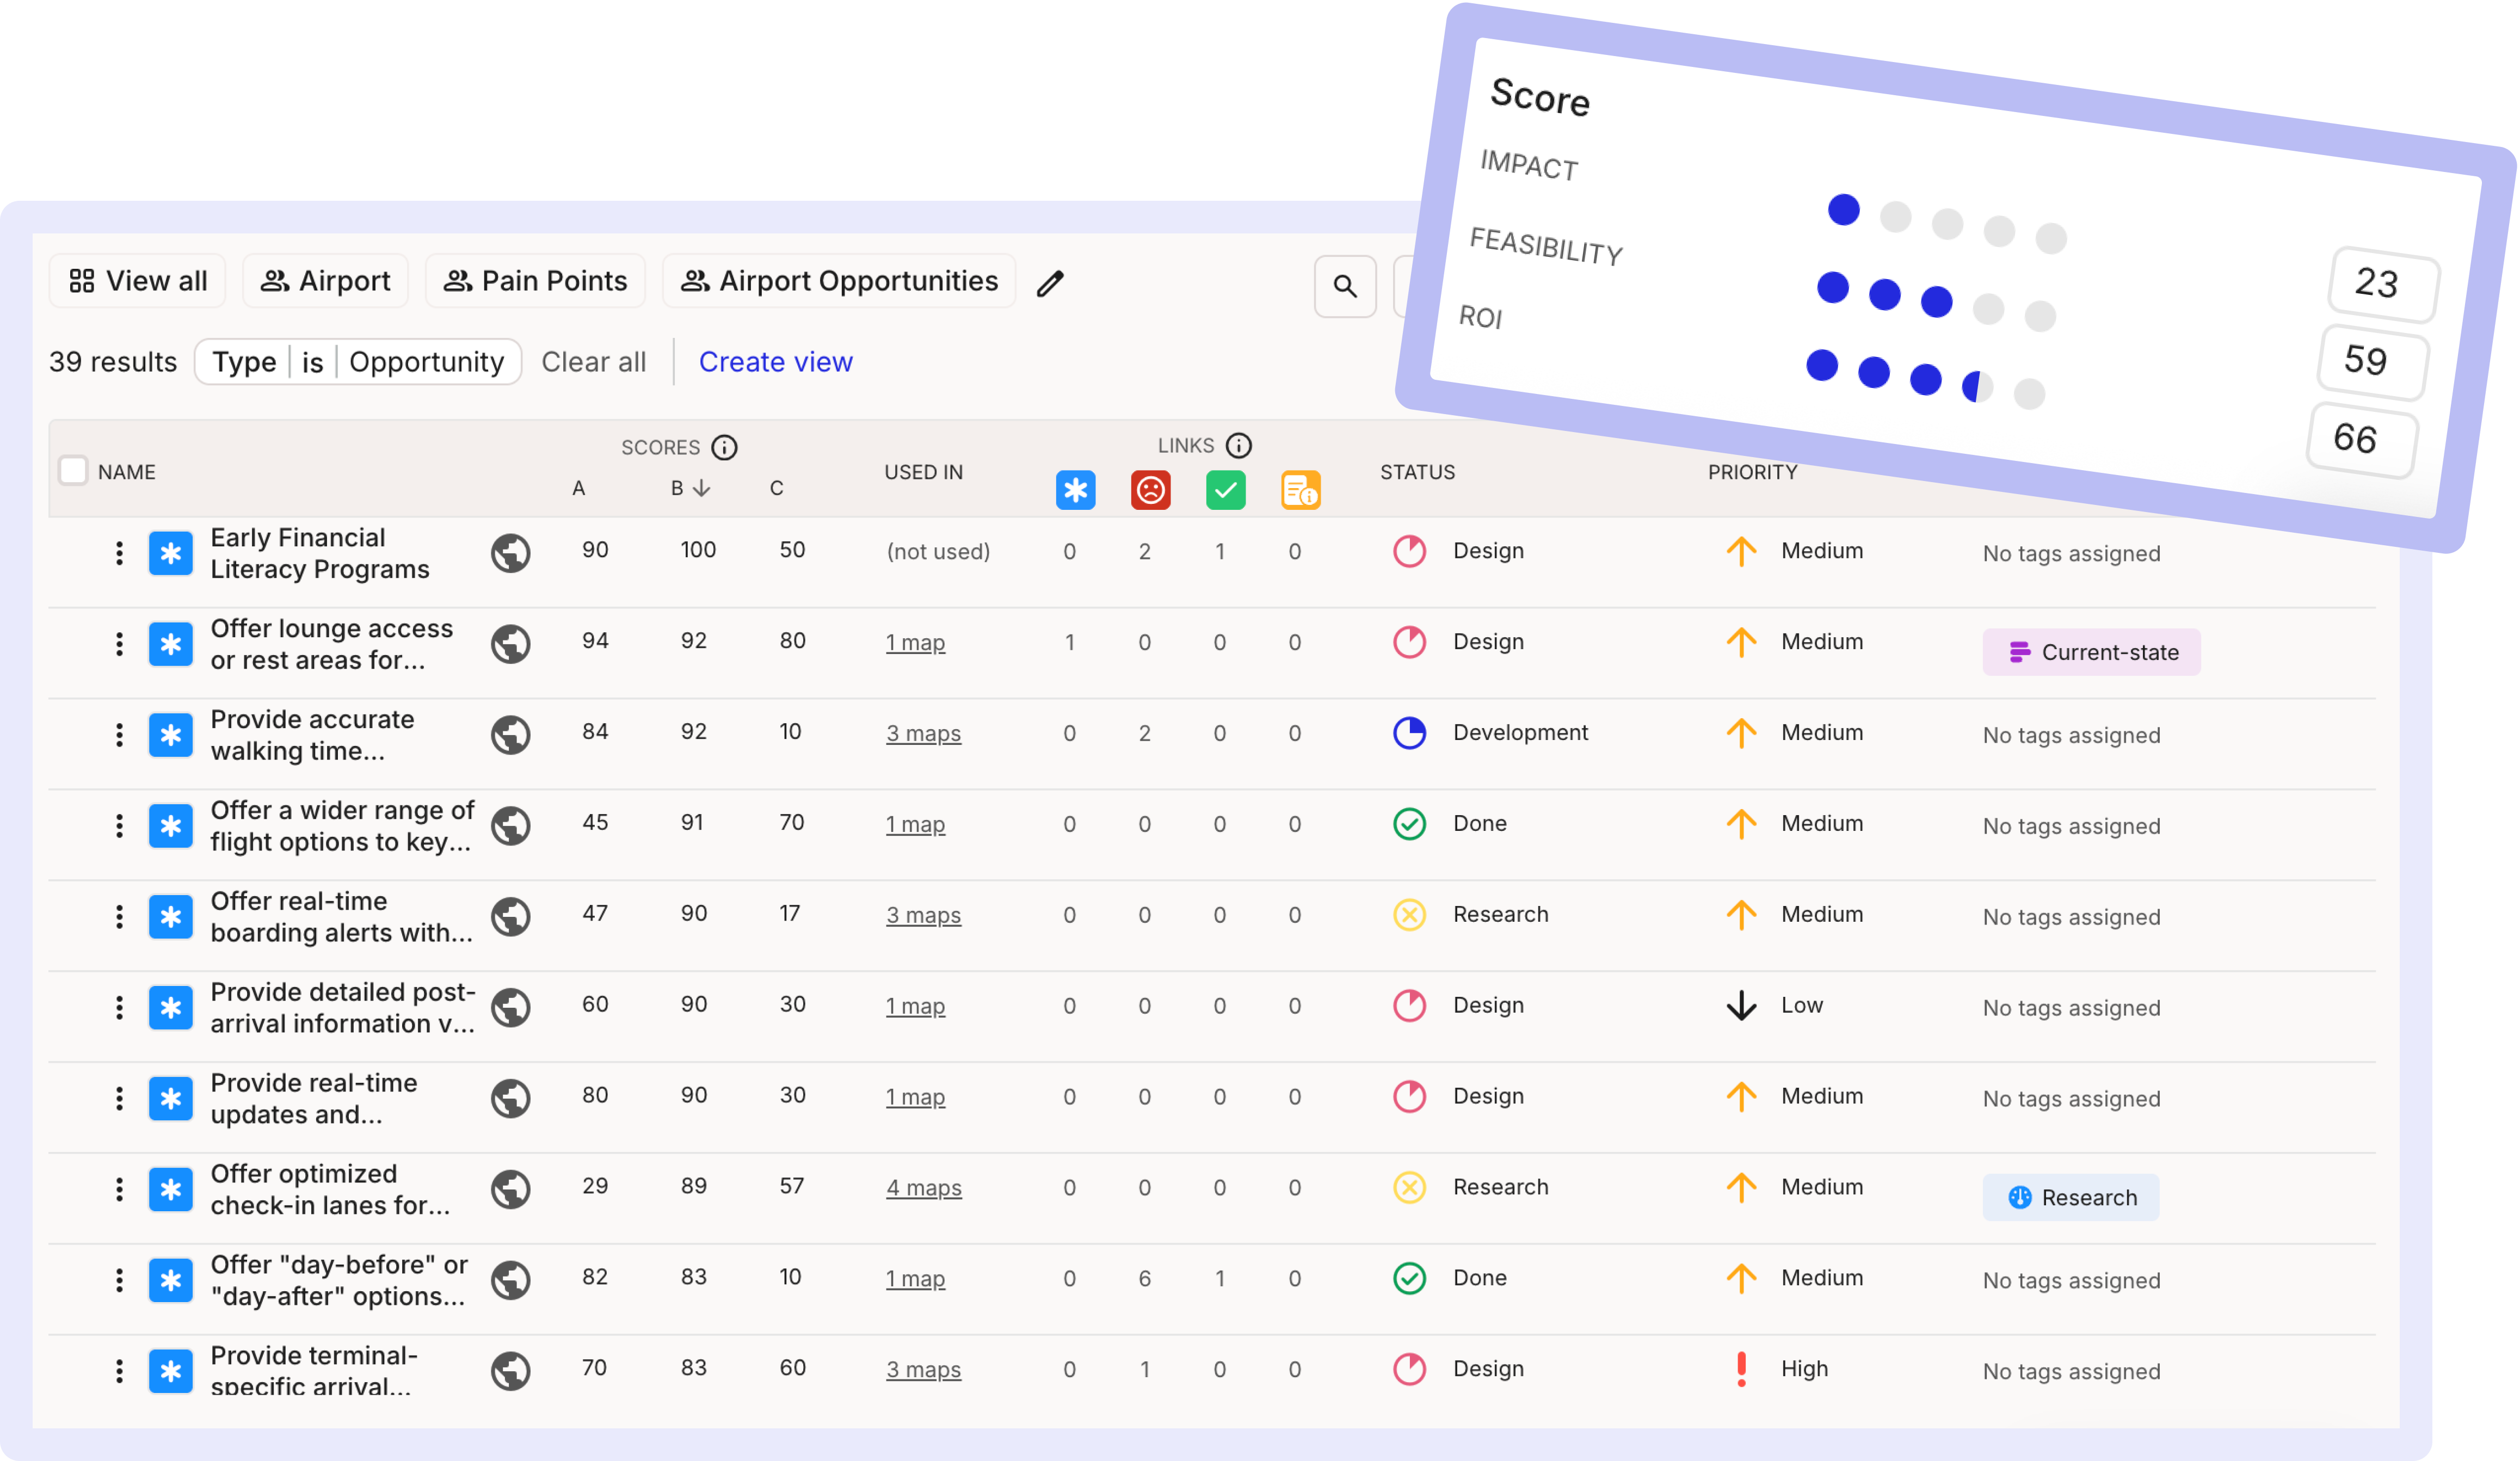Viewport: 2520px width, 1461px height.
Task: Open row menu for Provide terminal-specific arrival
Action: coord(119,1371)
